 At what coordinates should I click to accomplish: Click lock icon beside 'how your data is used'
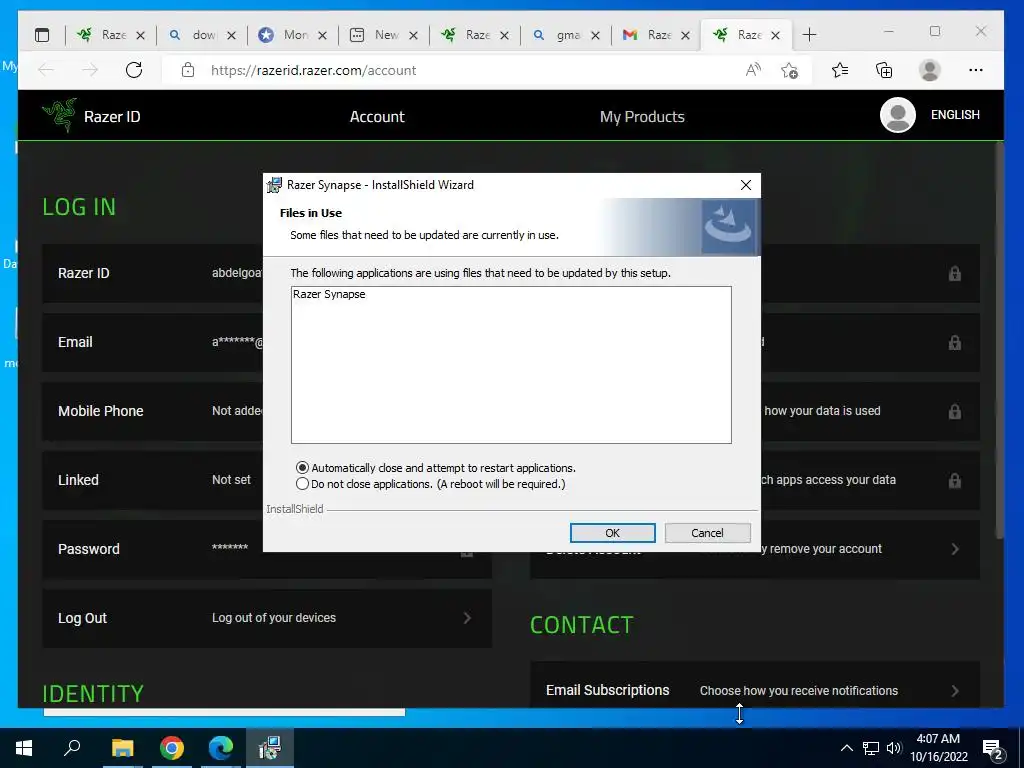click(955, 411)
